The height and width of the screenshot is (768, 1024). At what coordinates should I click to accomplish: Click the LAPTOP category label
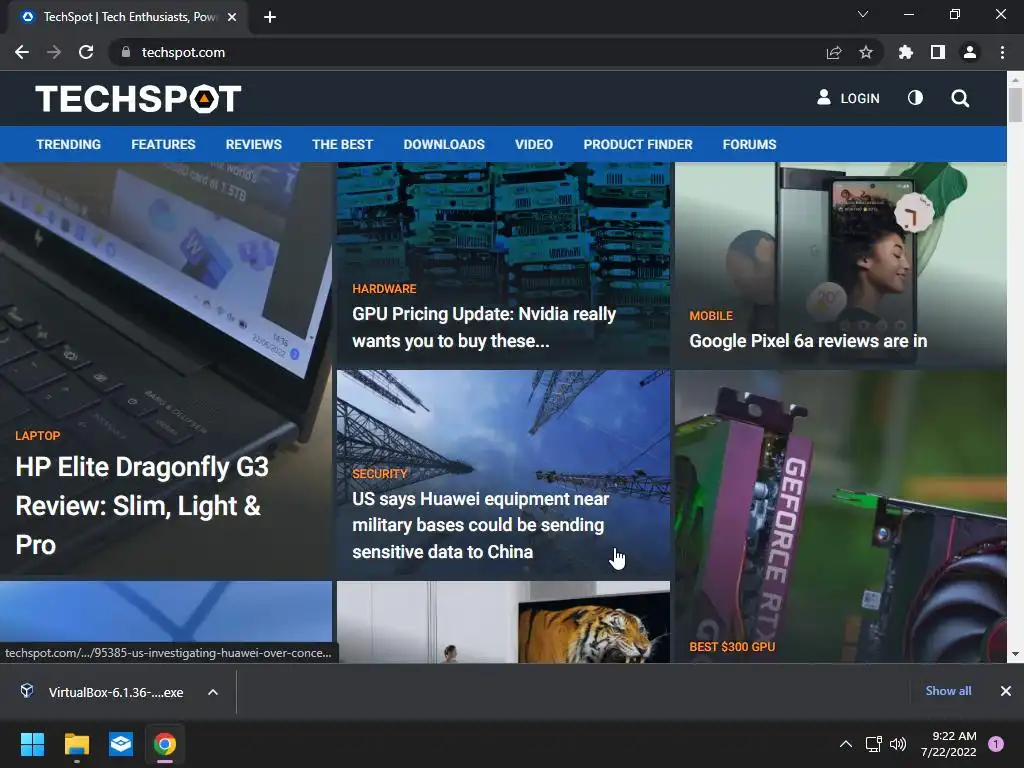click(38, 436)
